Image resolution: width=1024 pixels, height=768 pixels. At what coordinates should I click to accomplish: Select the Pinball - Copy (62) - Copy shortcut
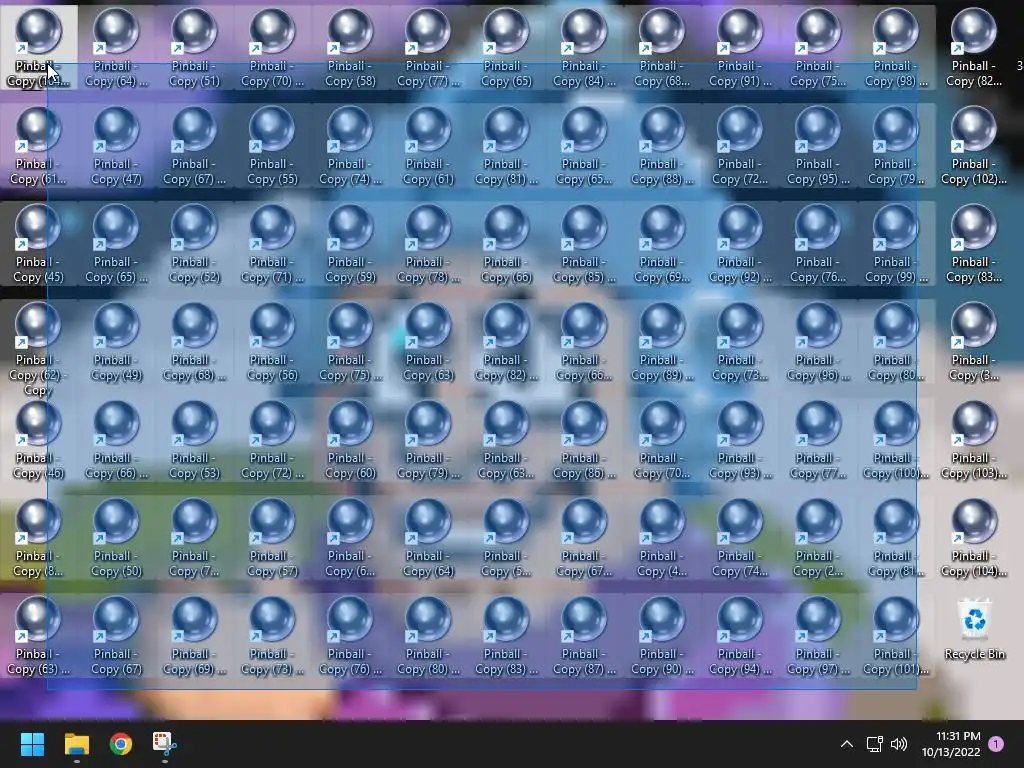(x=38, y=349)
